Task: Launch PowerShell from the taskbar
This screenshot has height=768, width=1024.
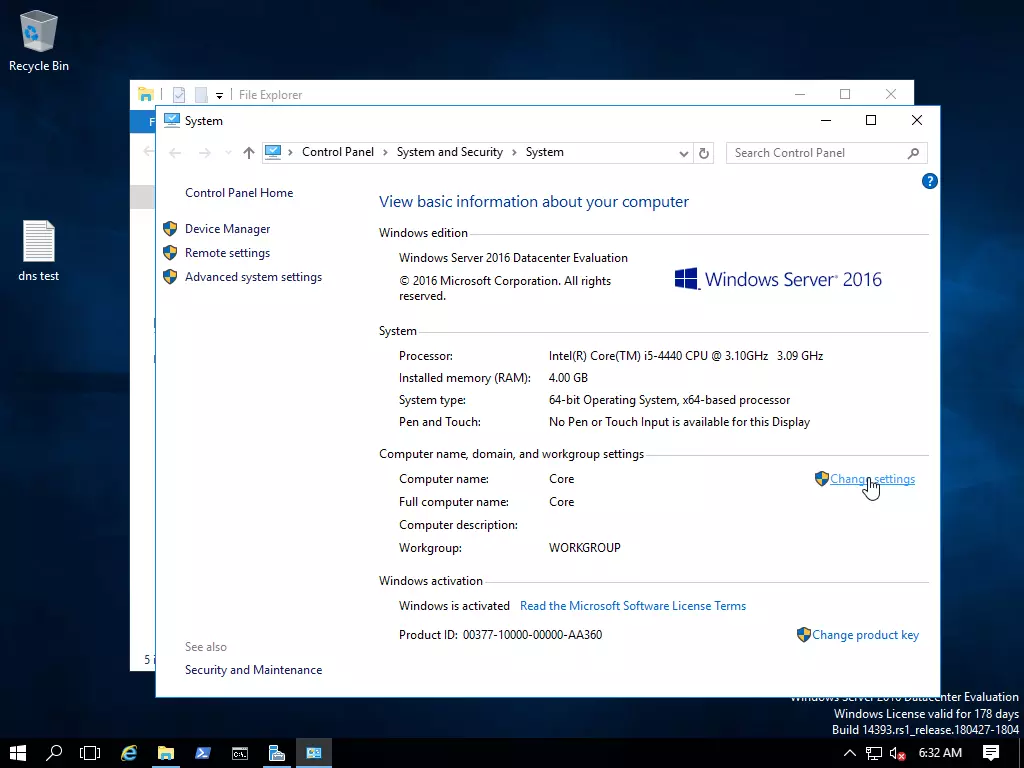Action: point(203,753)
